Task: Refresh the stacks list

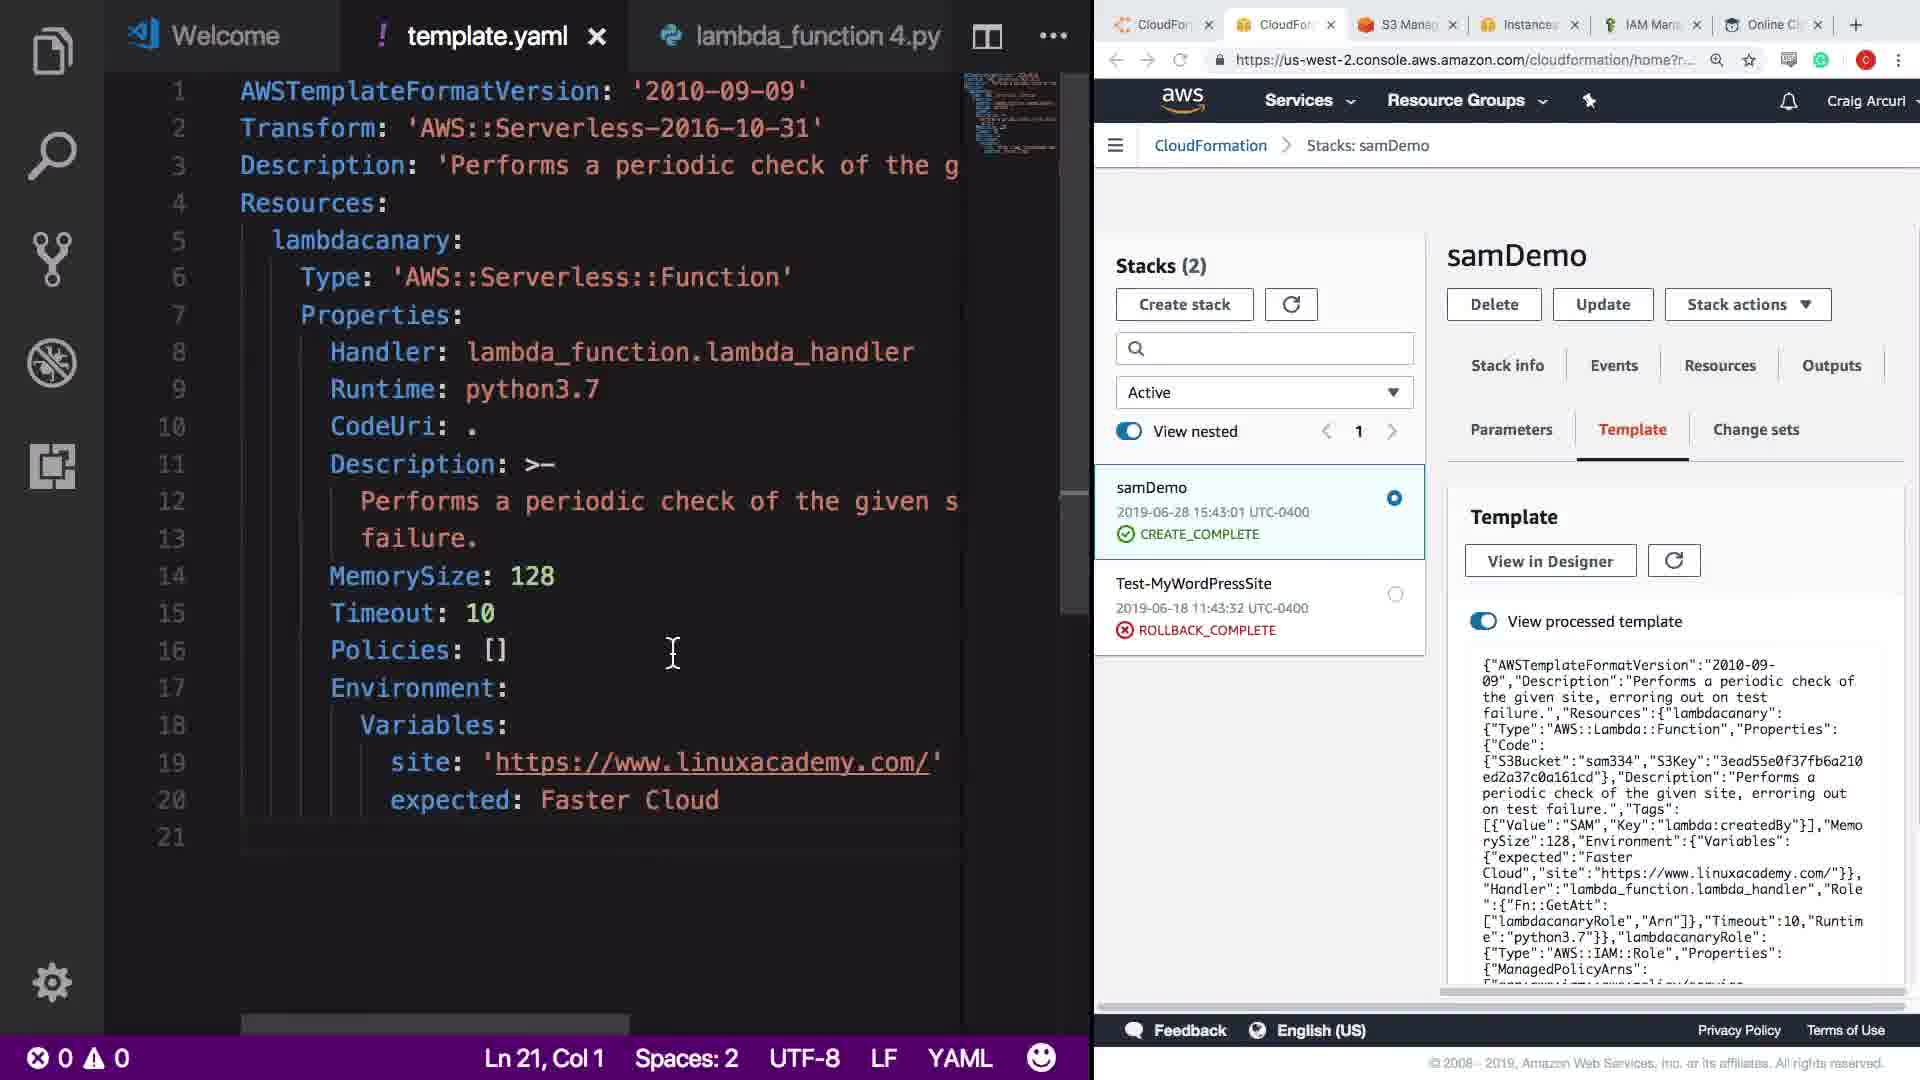Action: point(1291,305)
